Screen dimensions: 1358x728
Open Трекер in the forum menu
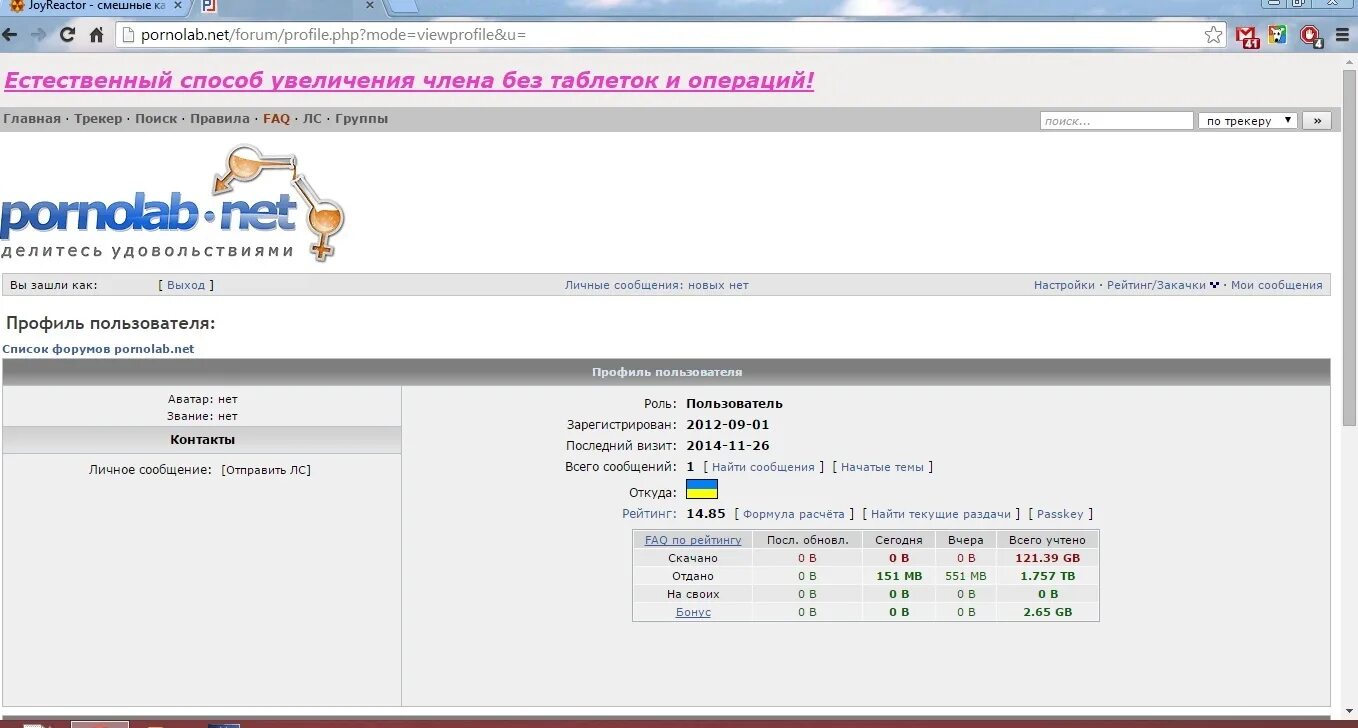click(98, 118)
